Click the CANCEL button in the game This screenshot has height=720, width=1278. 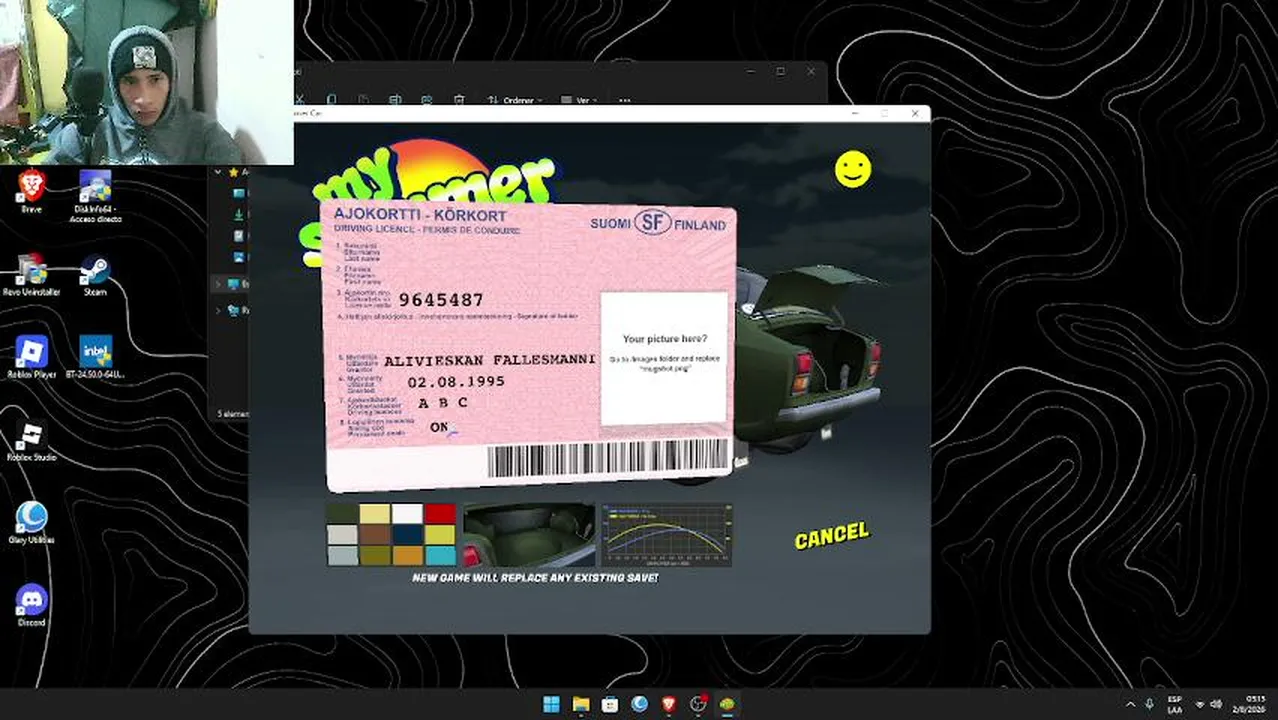[831, 536]
